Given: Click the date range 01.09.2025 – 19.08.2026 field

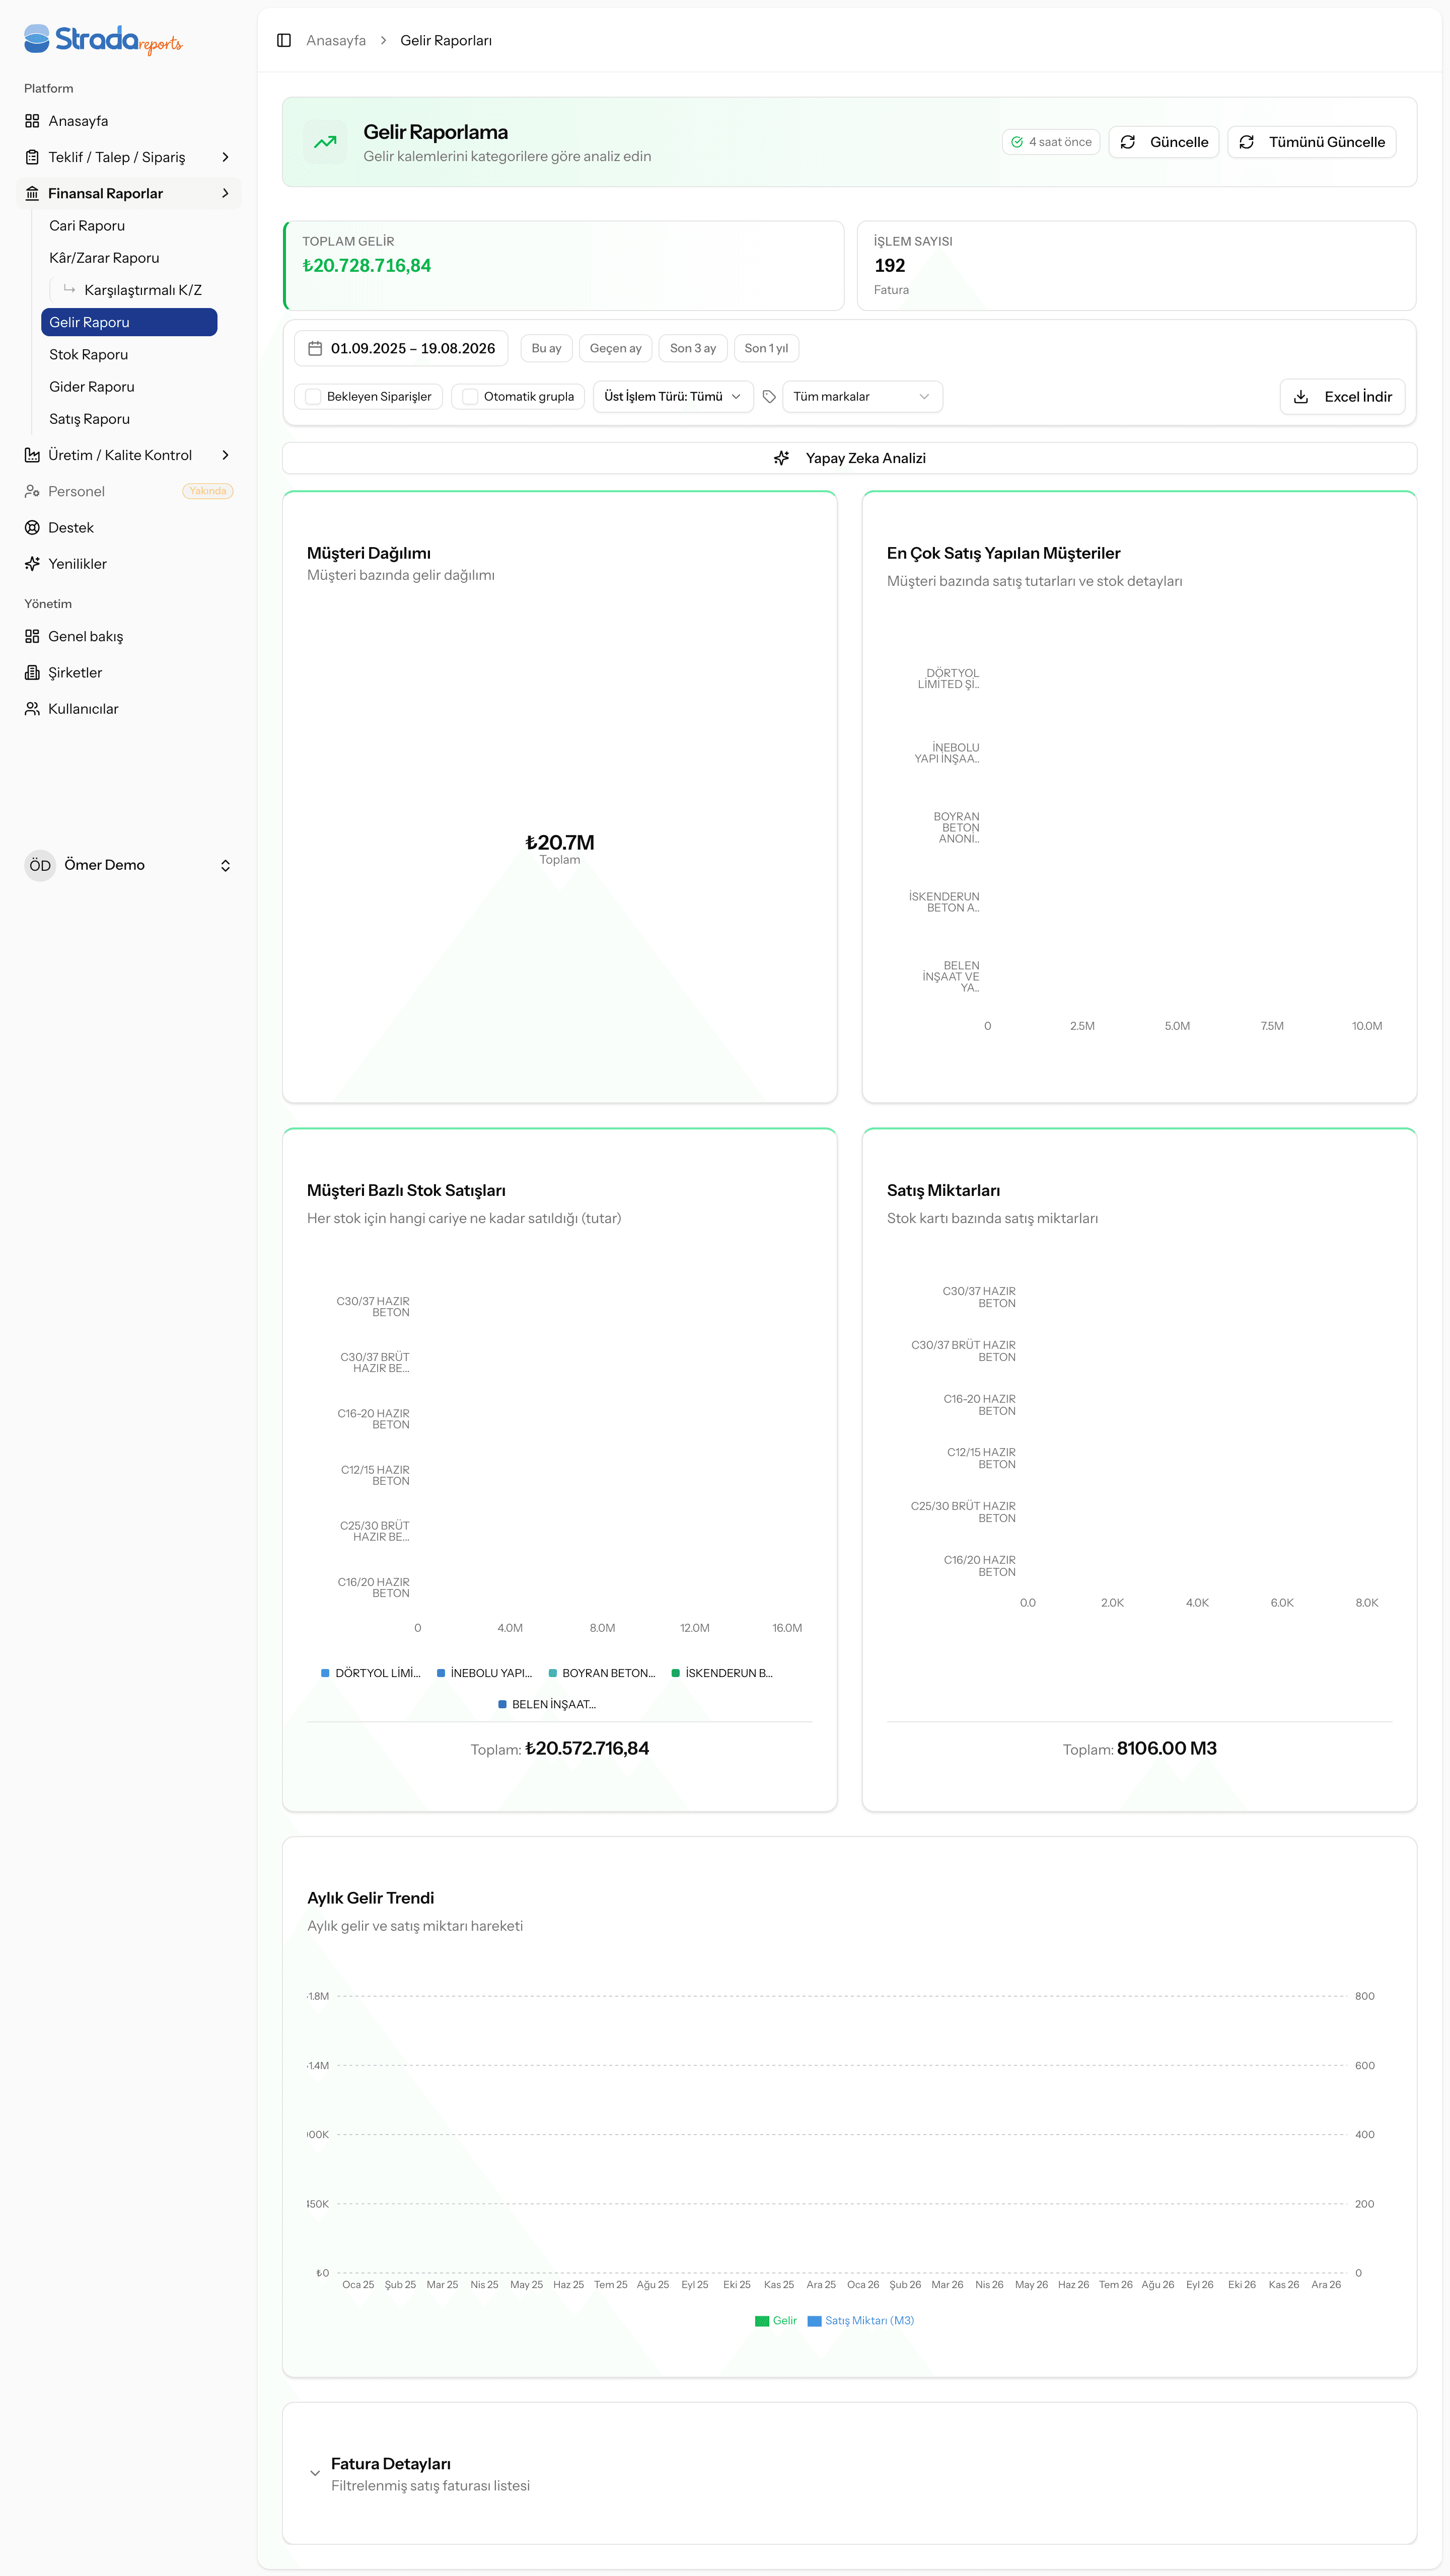Looking at the screenshot, I should pyautogui.click(x=401, y=348).
